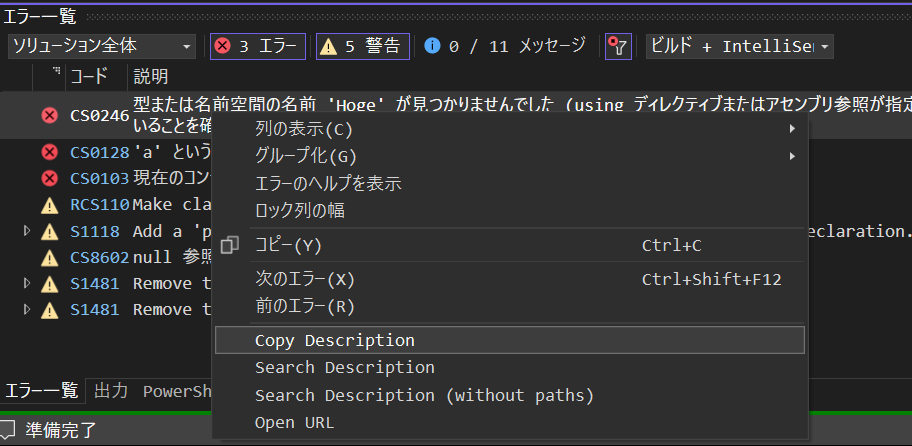Click the warning triangle in 警告 button
The width and height of the screenshot is (912, 446).
point(329,47)
